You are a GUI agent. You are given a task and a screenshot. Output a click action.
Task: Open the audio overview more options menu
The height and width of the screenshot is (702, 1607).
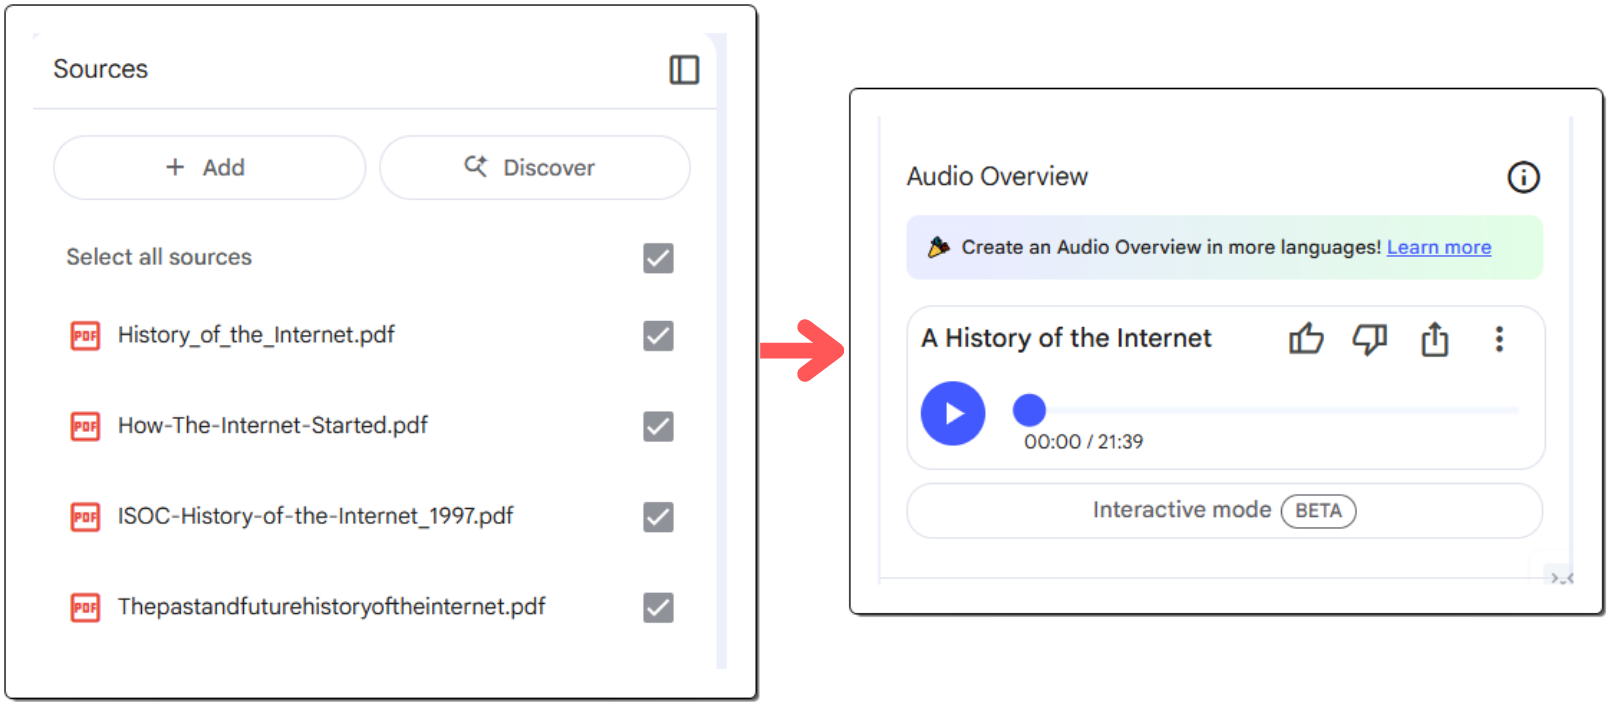coord(1499,339)
